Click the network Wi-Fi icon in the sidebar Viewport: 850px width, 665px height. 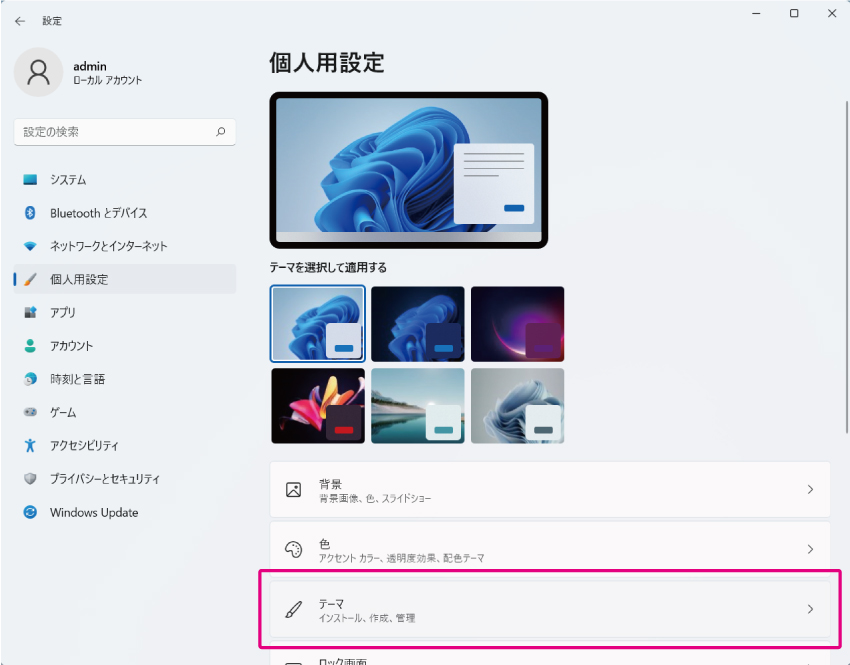30,246
